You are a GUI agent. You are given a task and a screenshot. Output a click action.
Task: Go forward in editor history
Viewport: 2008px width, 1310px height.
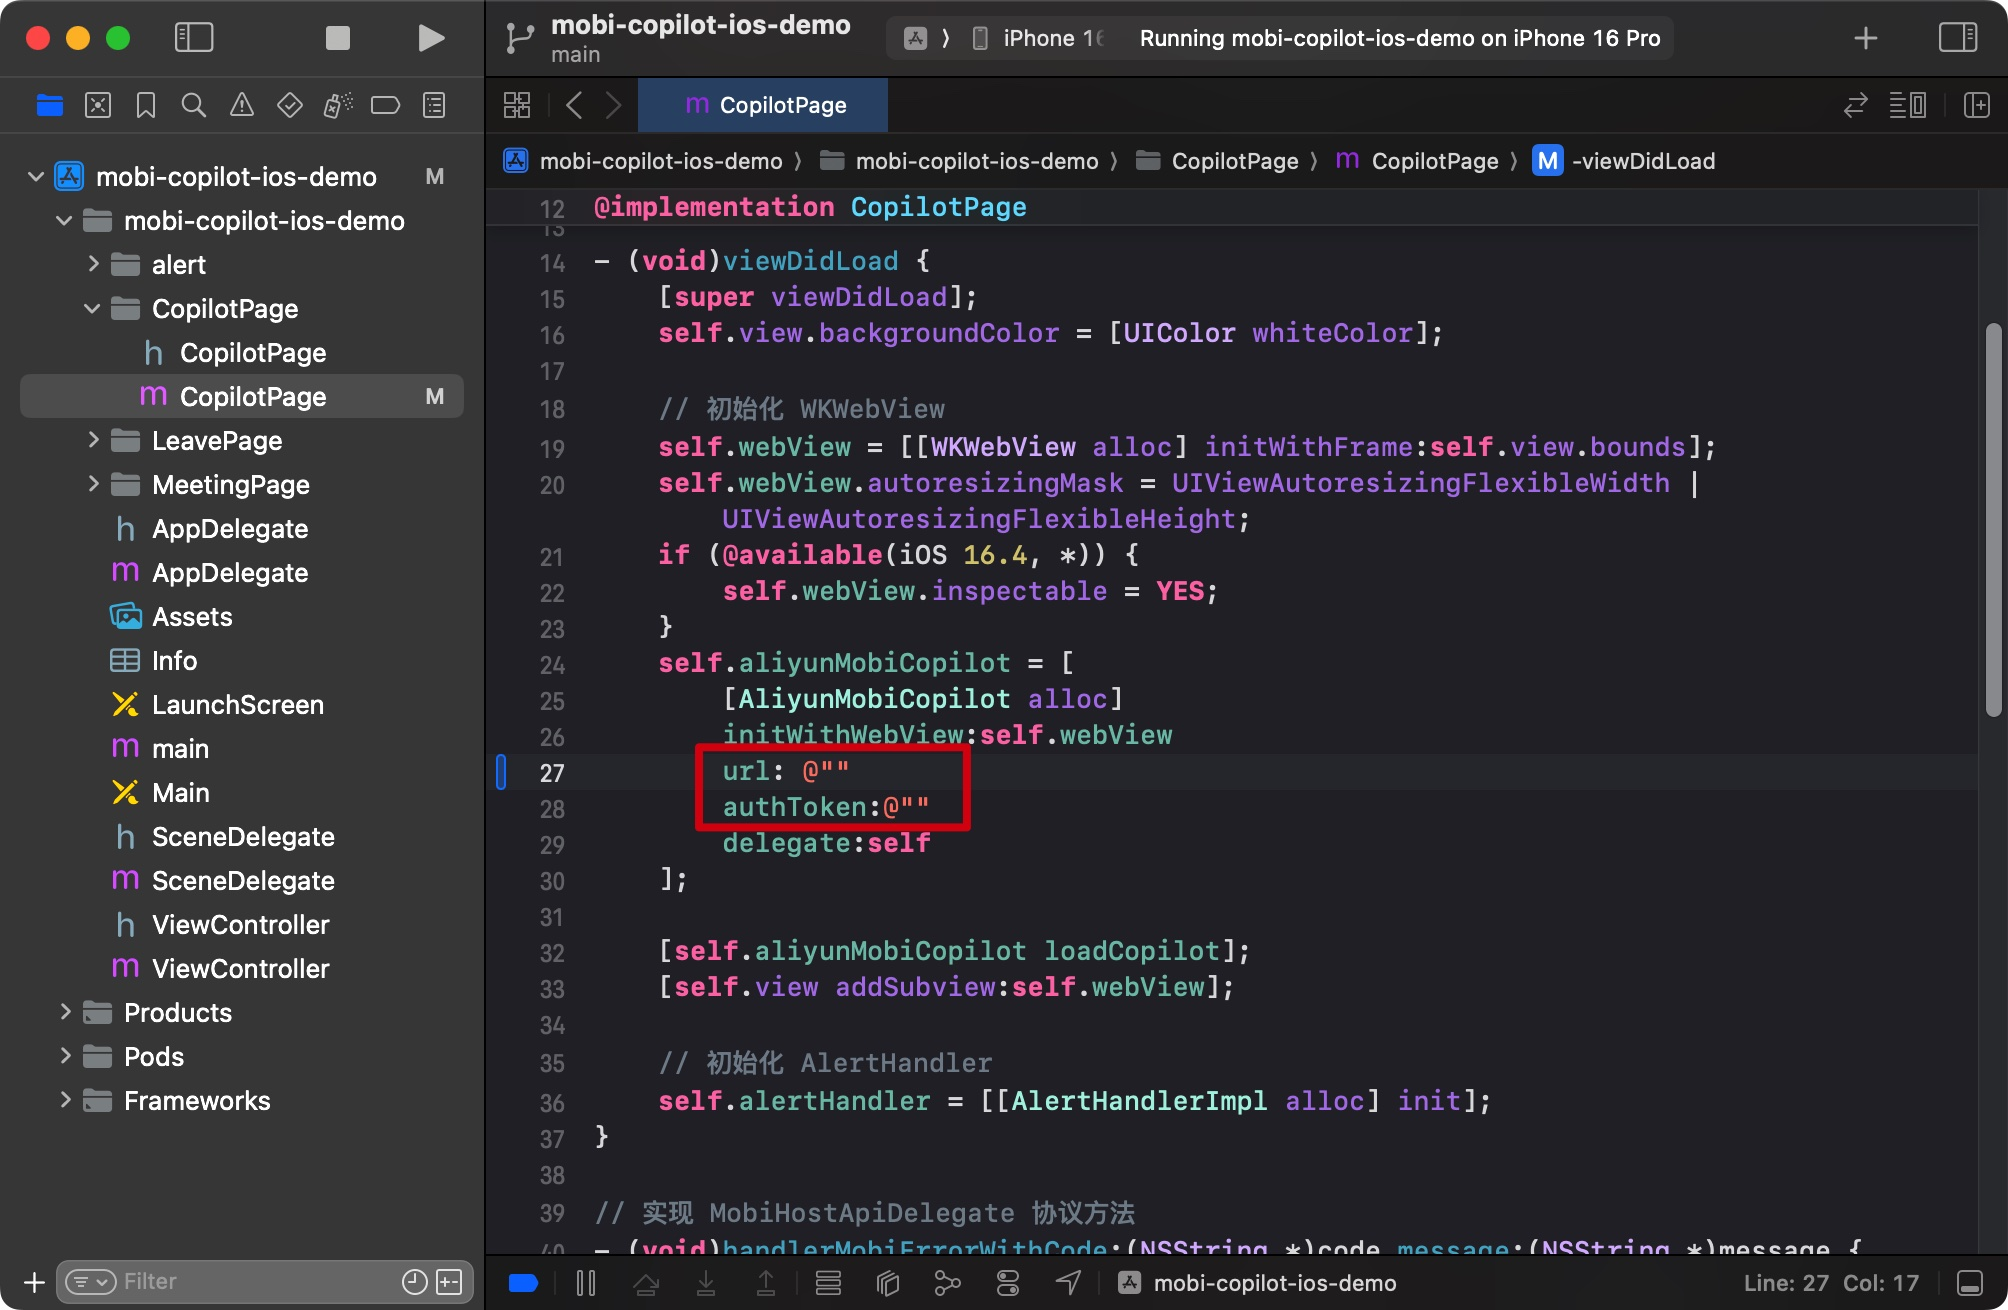click(614, 105)
